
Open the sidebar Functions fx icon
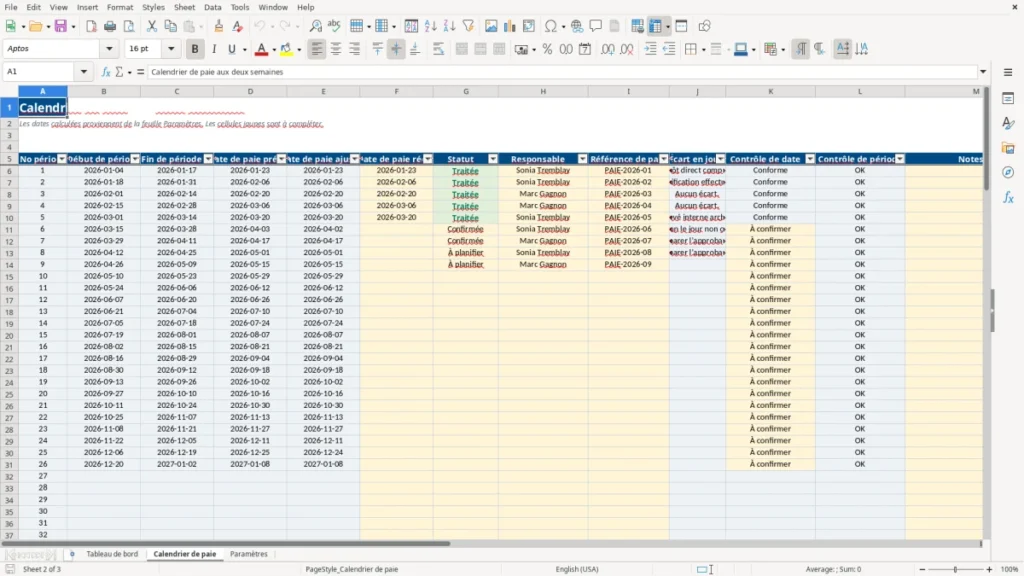coord(1008,197)
